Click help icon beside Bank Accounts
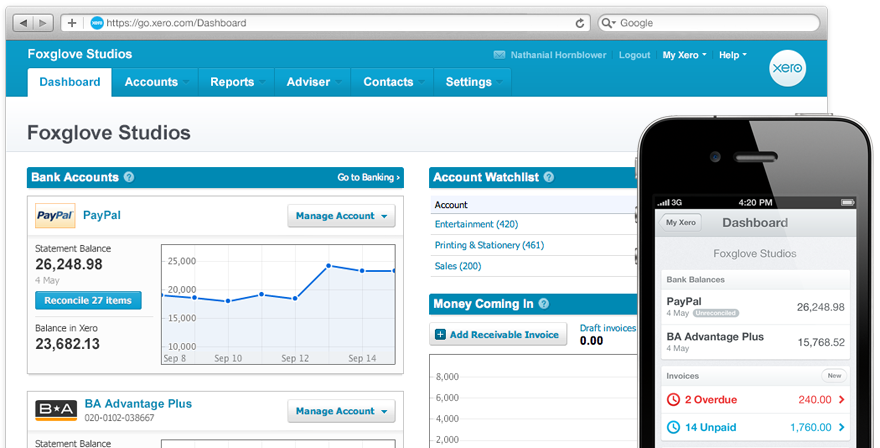 (129, 177)
